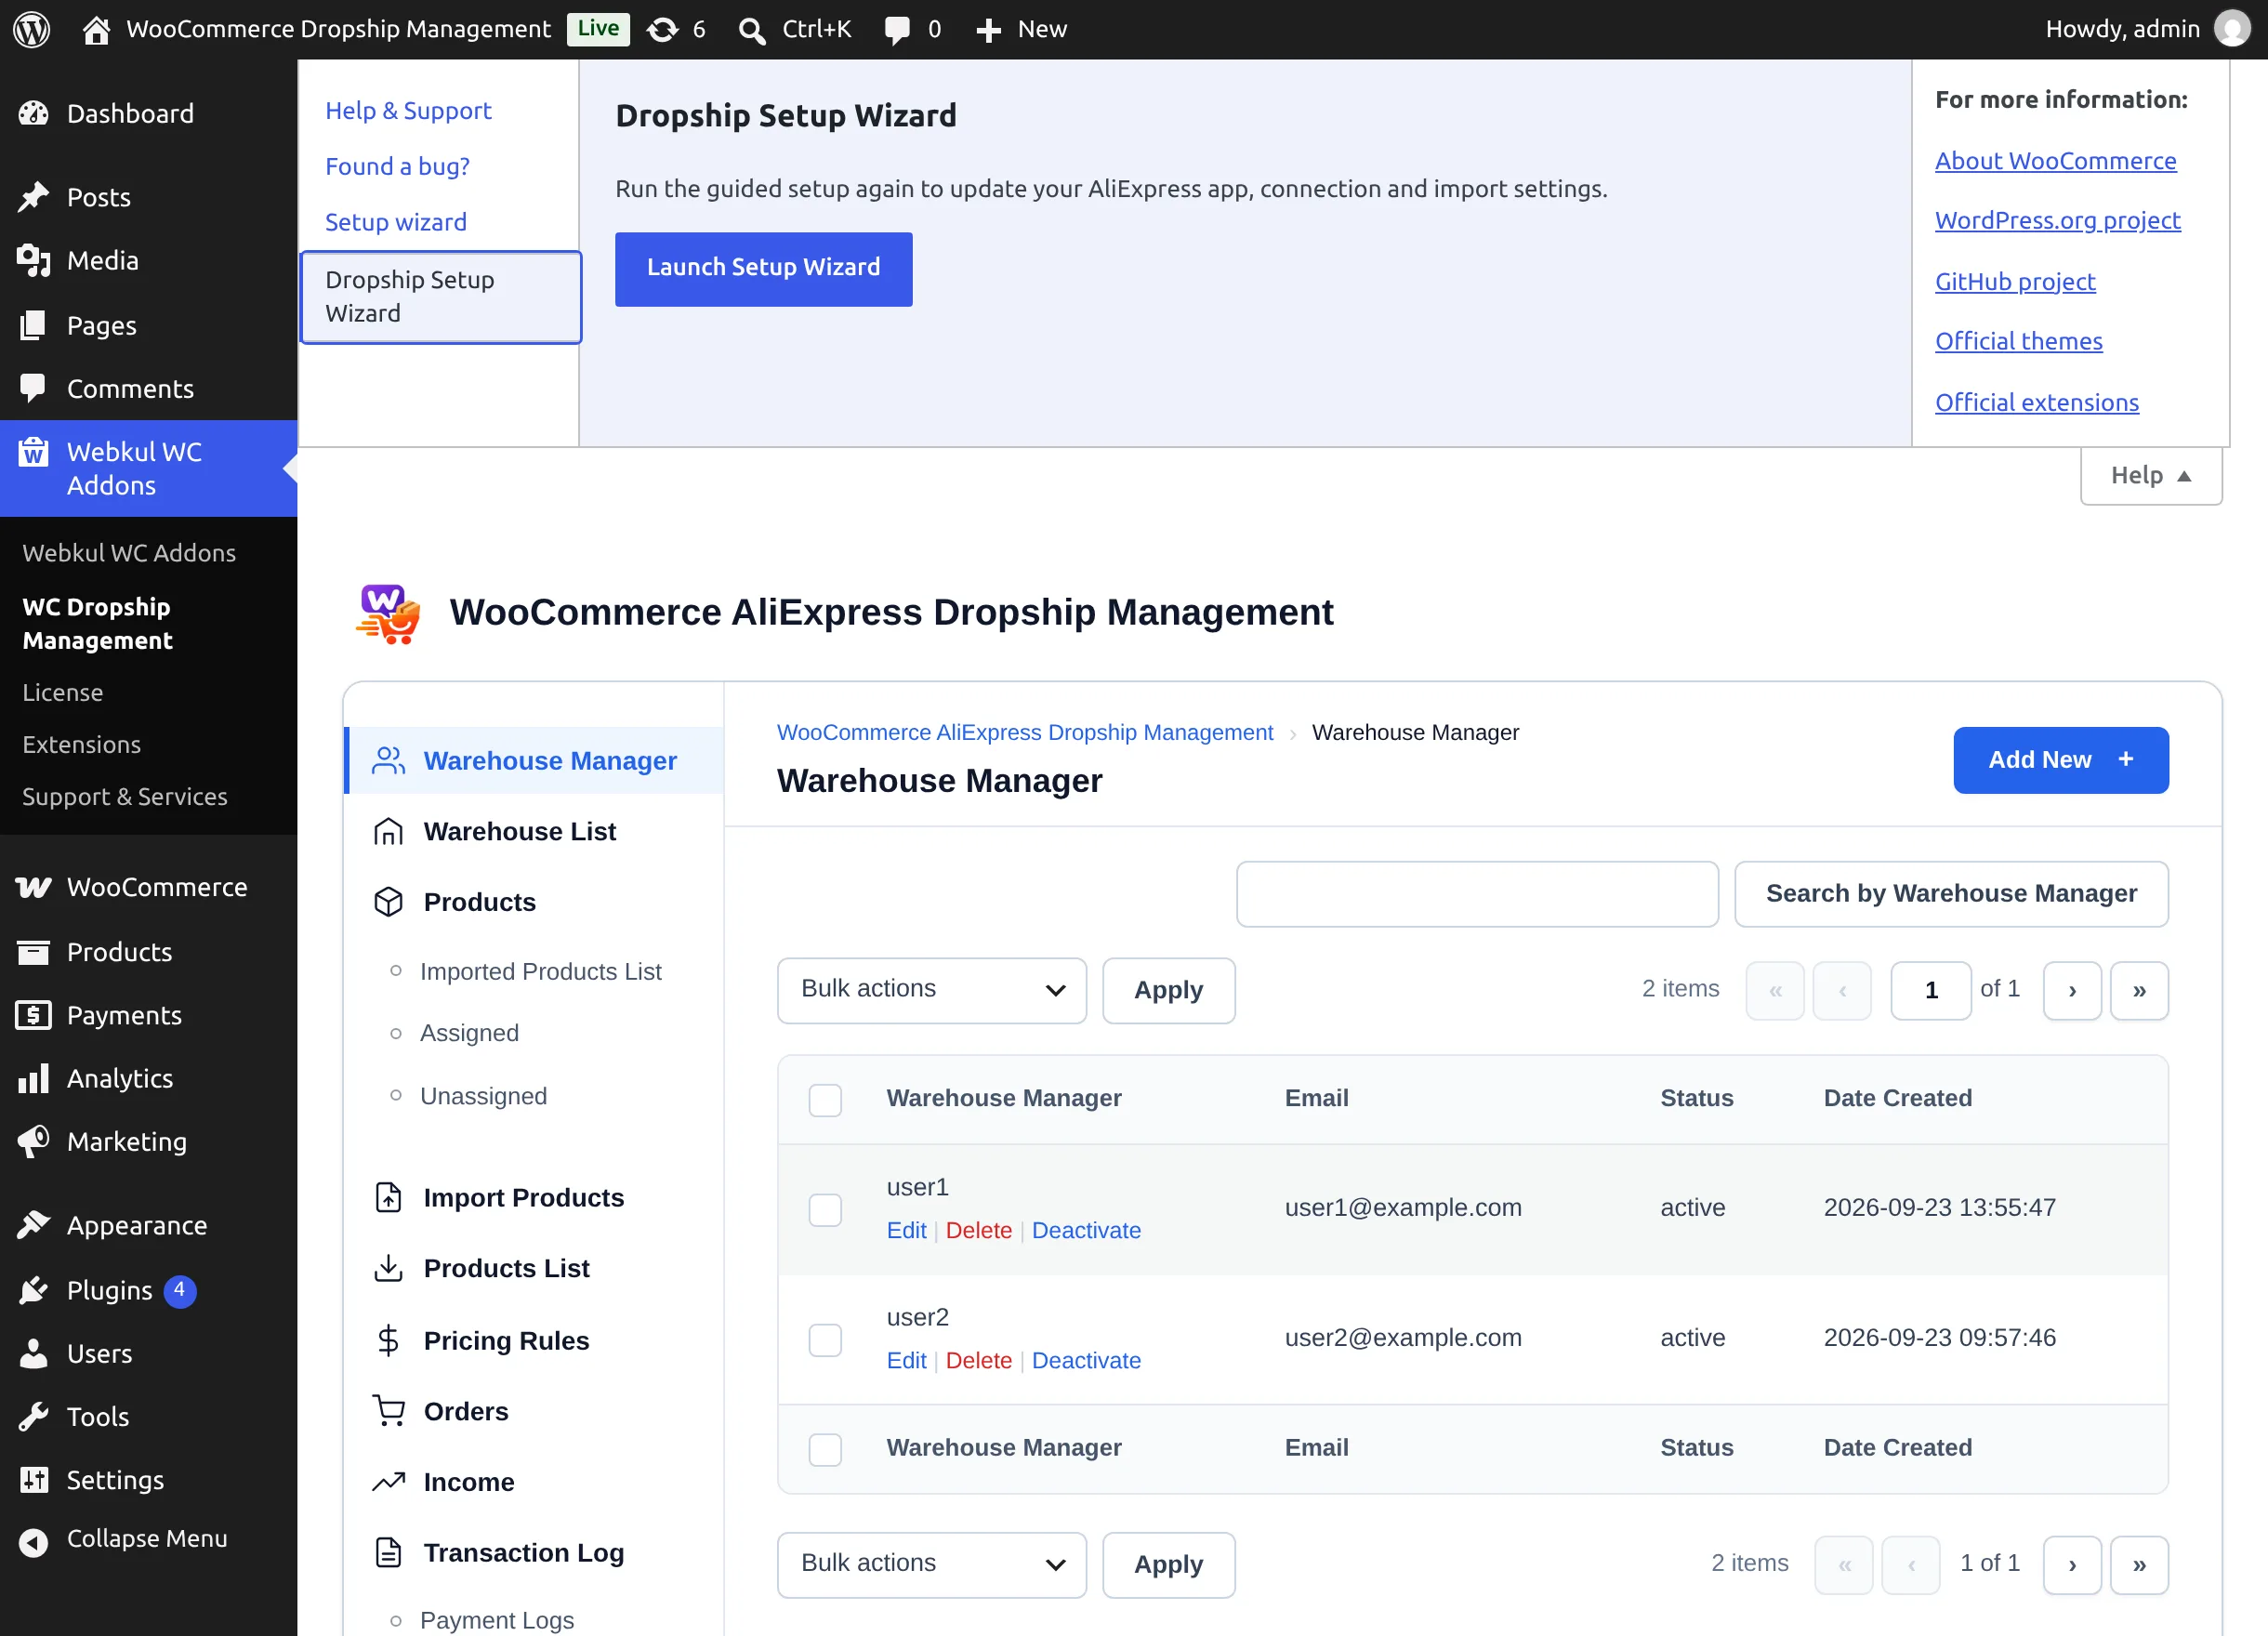Image resolution: width=2268 pixels, height=1636 pixels.
Task: Open the WordPress logo menu
Action: point(31,29)
